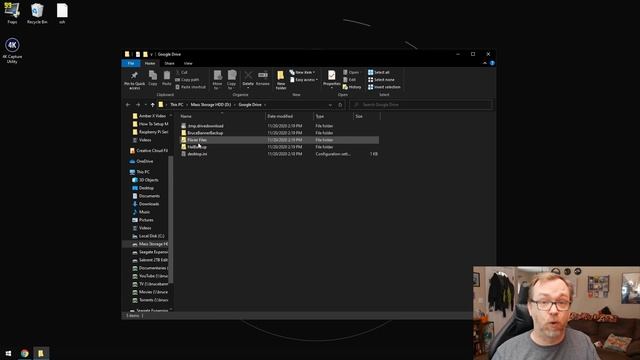Open the recent locations dropdown arrow

[146, 105]
